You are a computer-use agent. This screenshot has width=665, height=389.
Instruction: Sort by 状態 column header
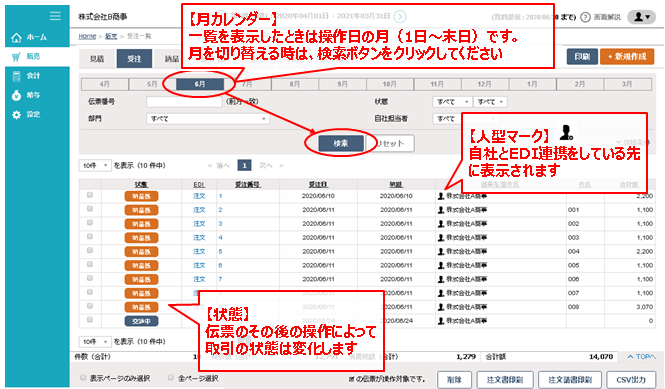[141, 185]
